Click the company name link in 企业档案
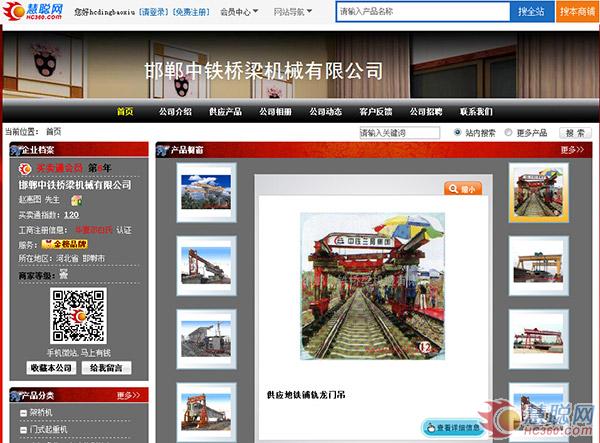Image resolution: width=600 pixels, height=443 pixels. coord(75,185)
